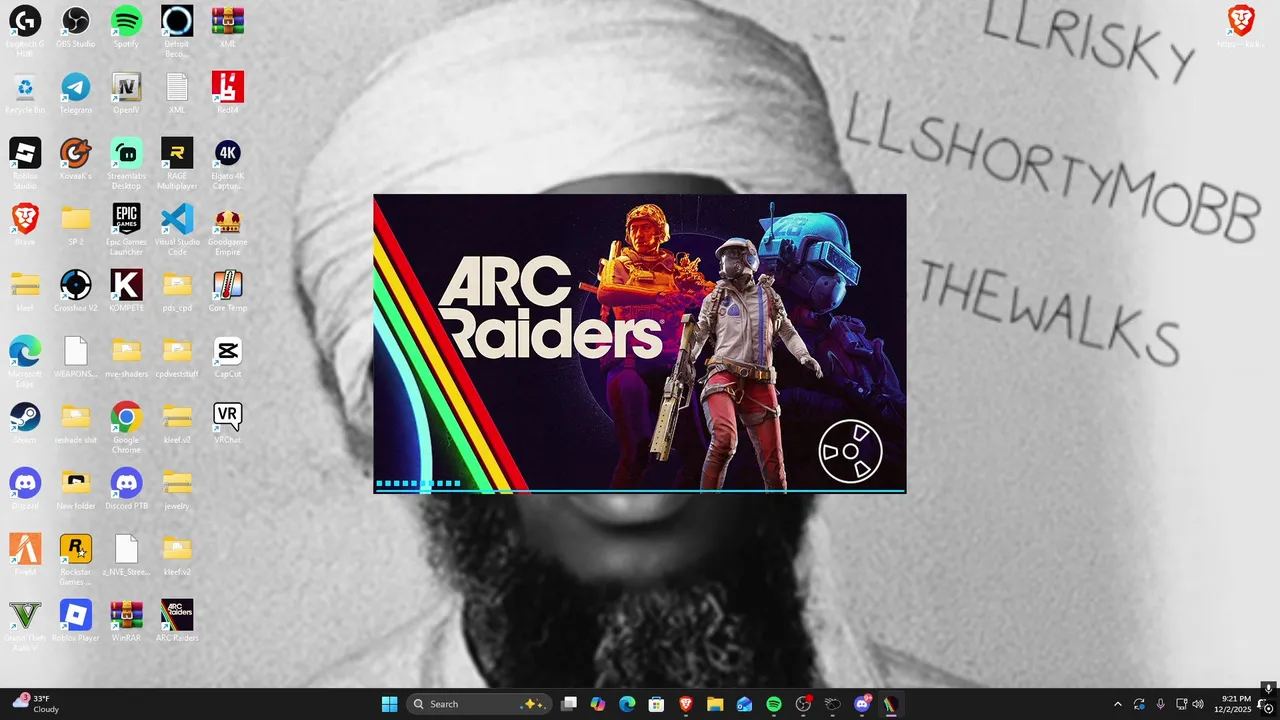Select the Brave shortcut beside SP 2 folder

[x=25, y=225]
